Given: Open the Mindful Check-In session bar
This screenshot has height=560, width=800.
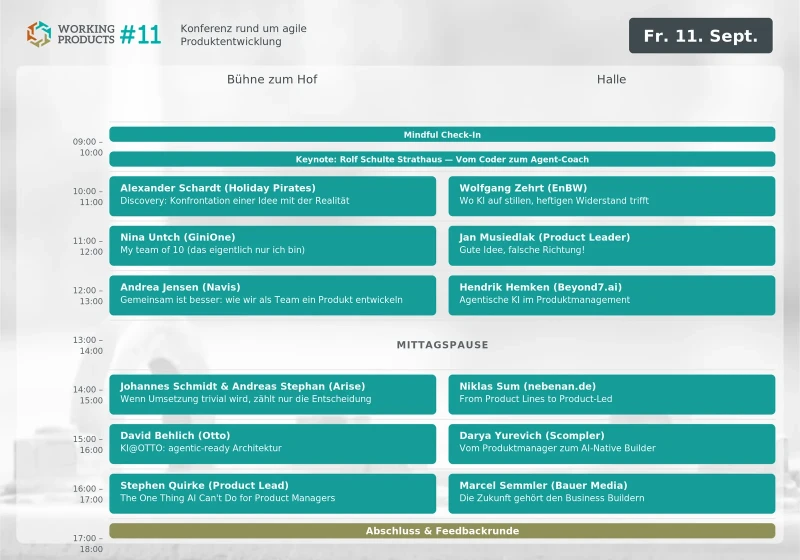Looking at the screenshot, I should point(442,135).
